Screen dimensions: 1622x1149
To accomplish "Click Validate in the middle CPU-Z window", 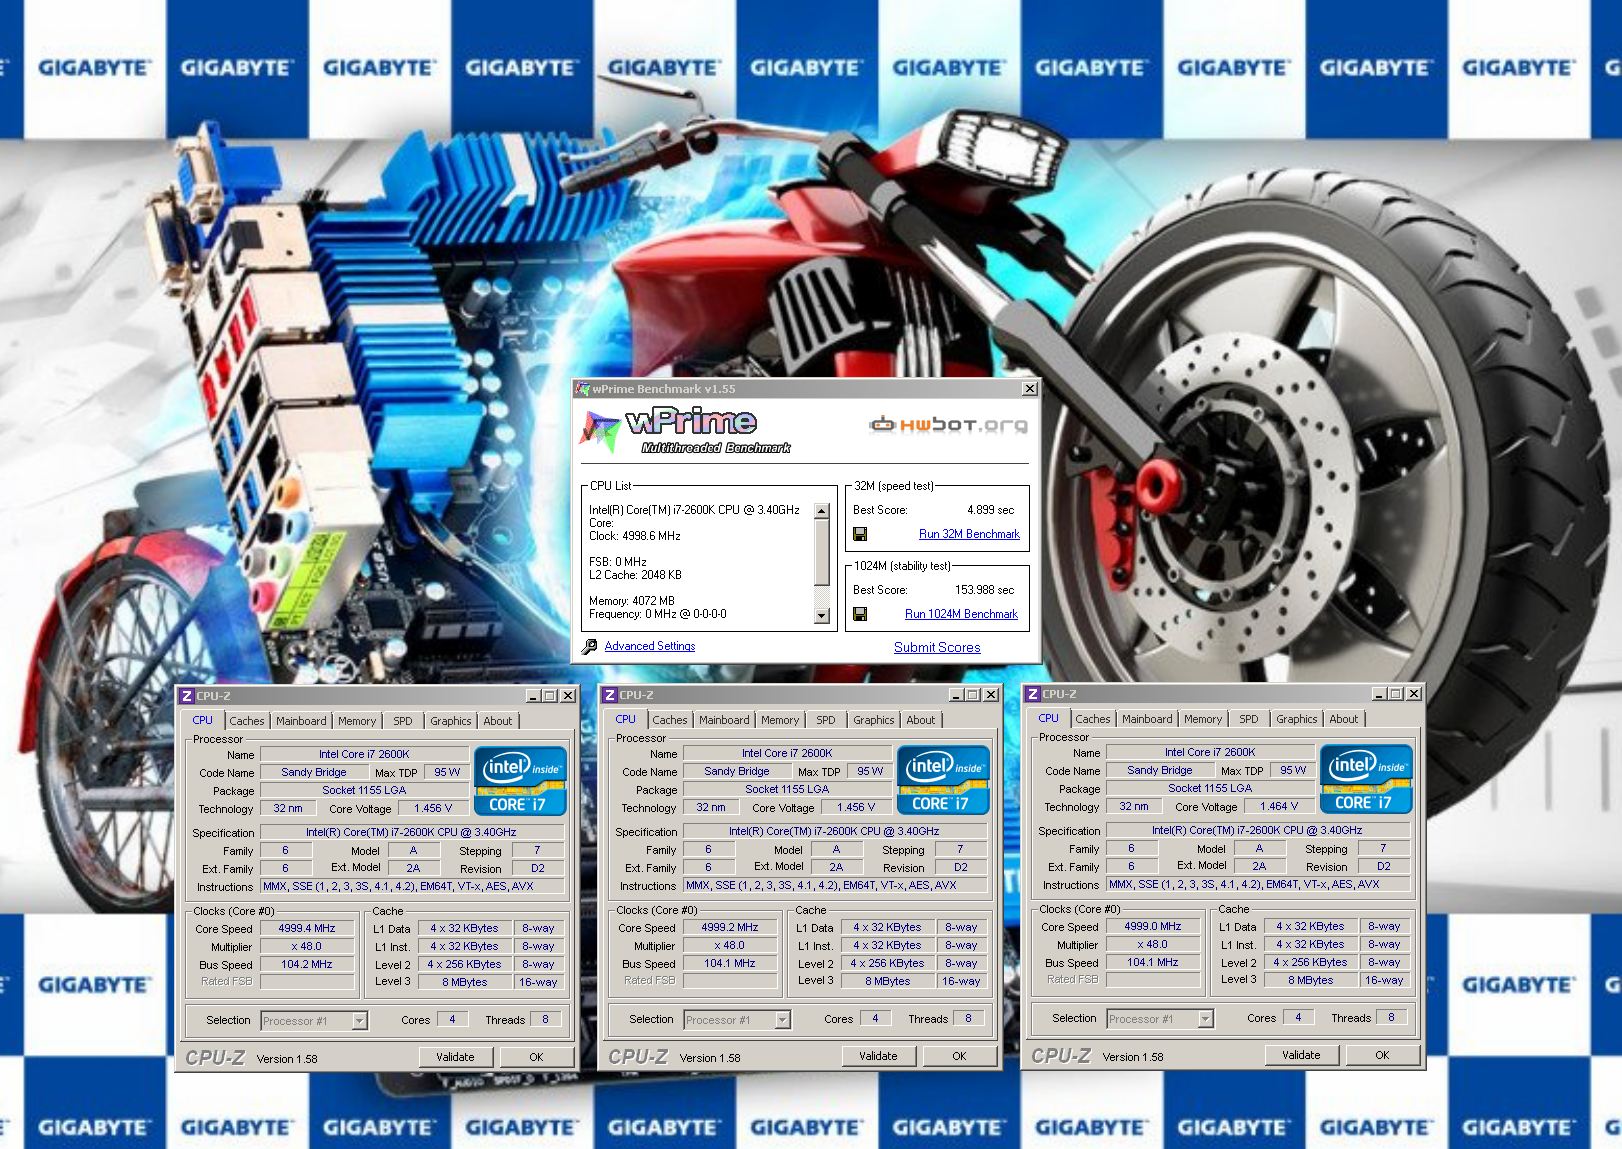I will click(x=878, y=1056).
